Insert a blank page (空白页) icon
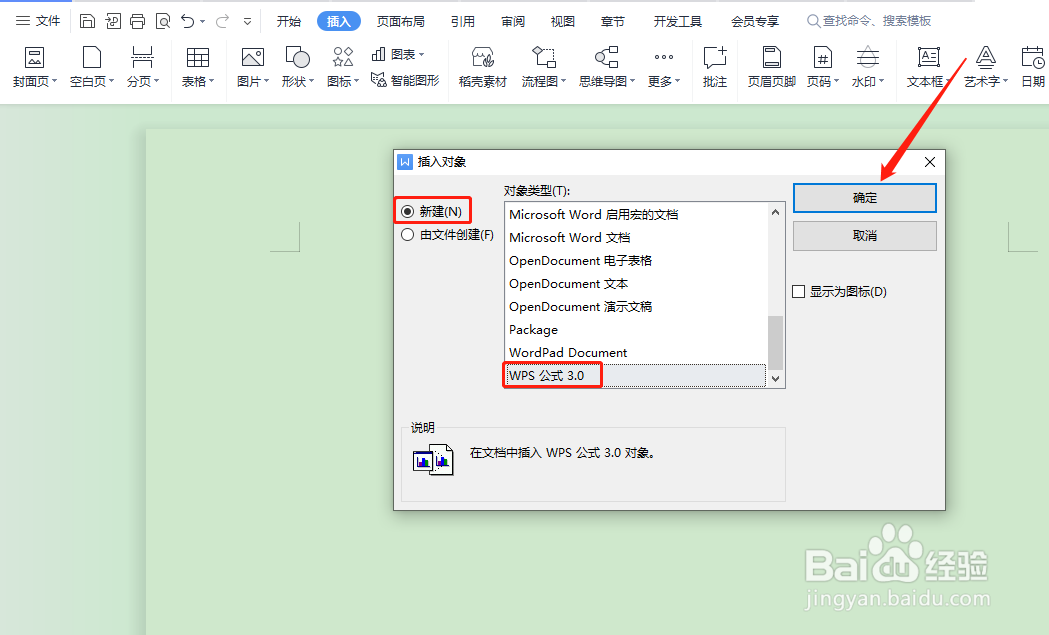This screenshot has width=1049, height=635. coord(92,58)
